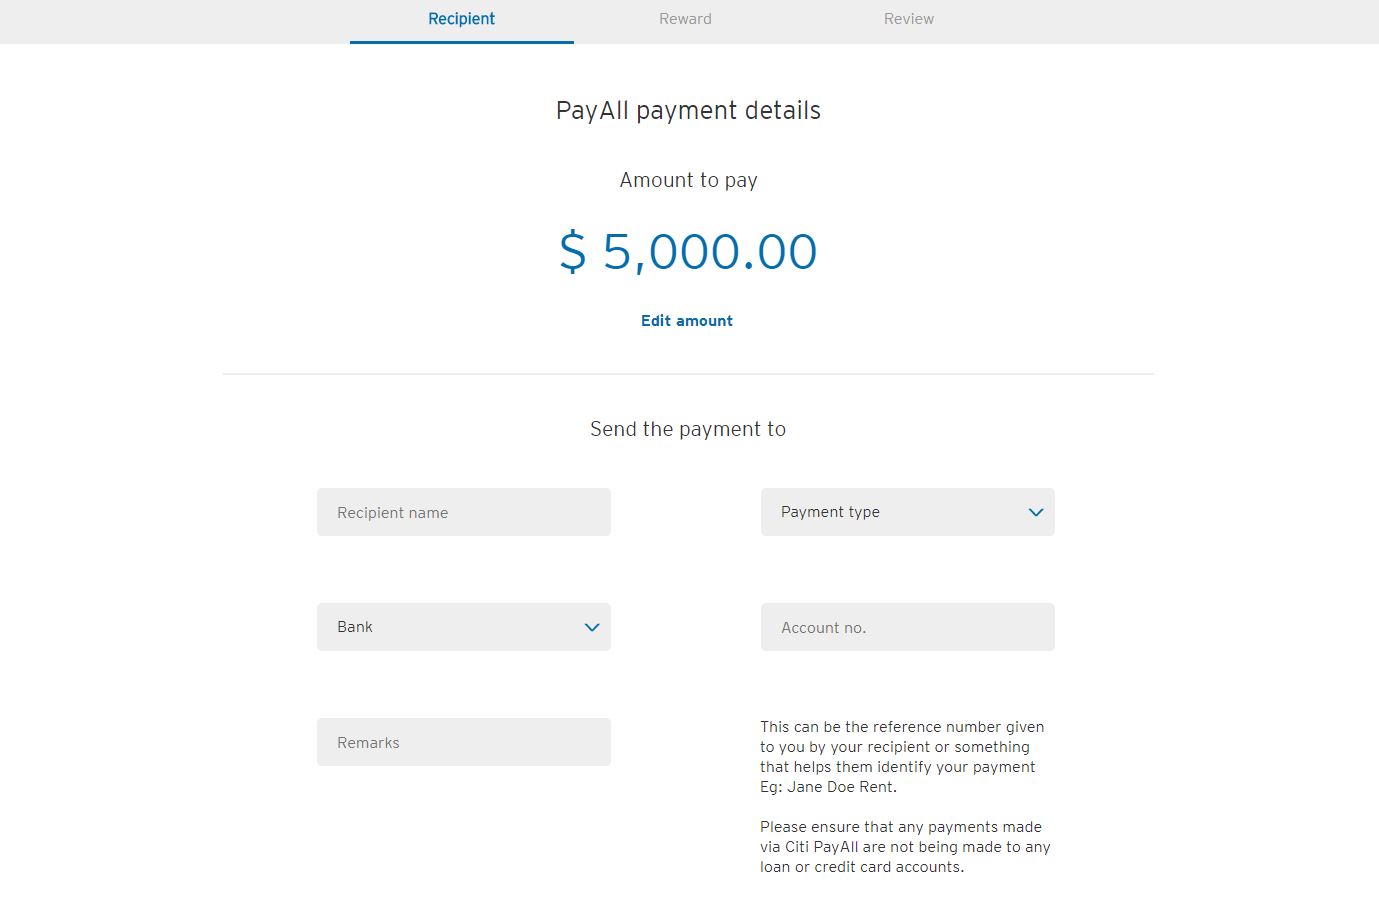Click the Send the payment to heading
The width and height of the screenshot is (1379, 904).
[688, 429]
